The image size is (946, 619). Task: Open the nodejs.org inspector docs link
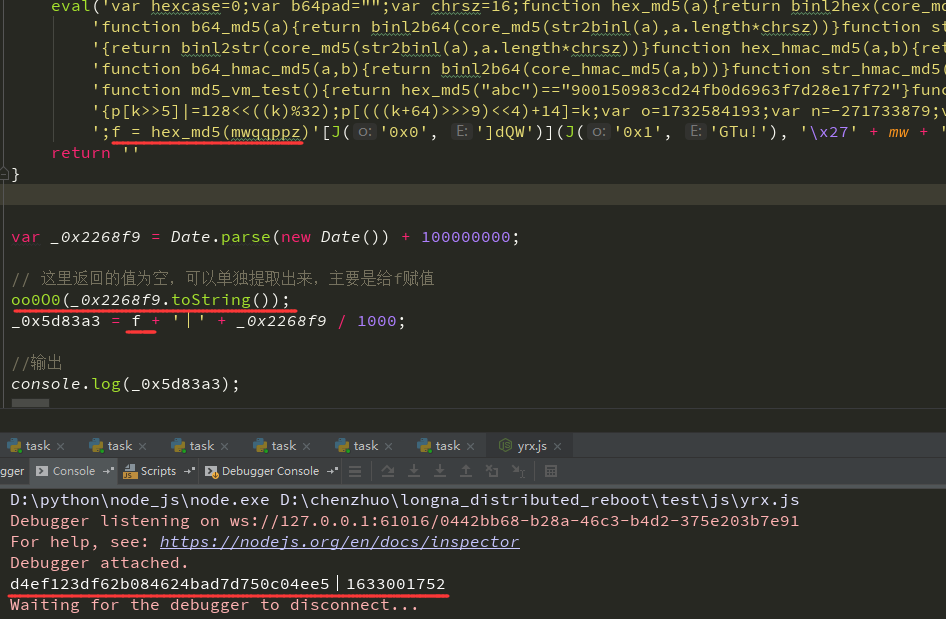[x=339, y=542]
